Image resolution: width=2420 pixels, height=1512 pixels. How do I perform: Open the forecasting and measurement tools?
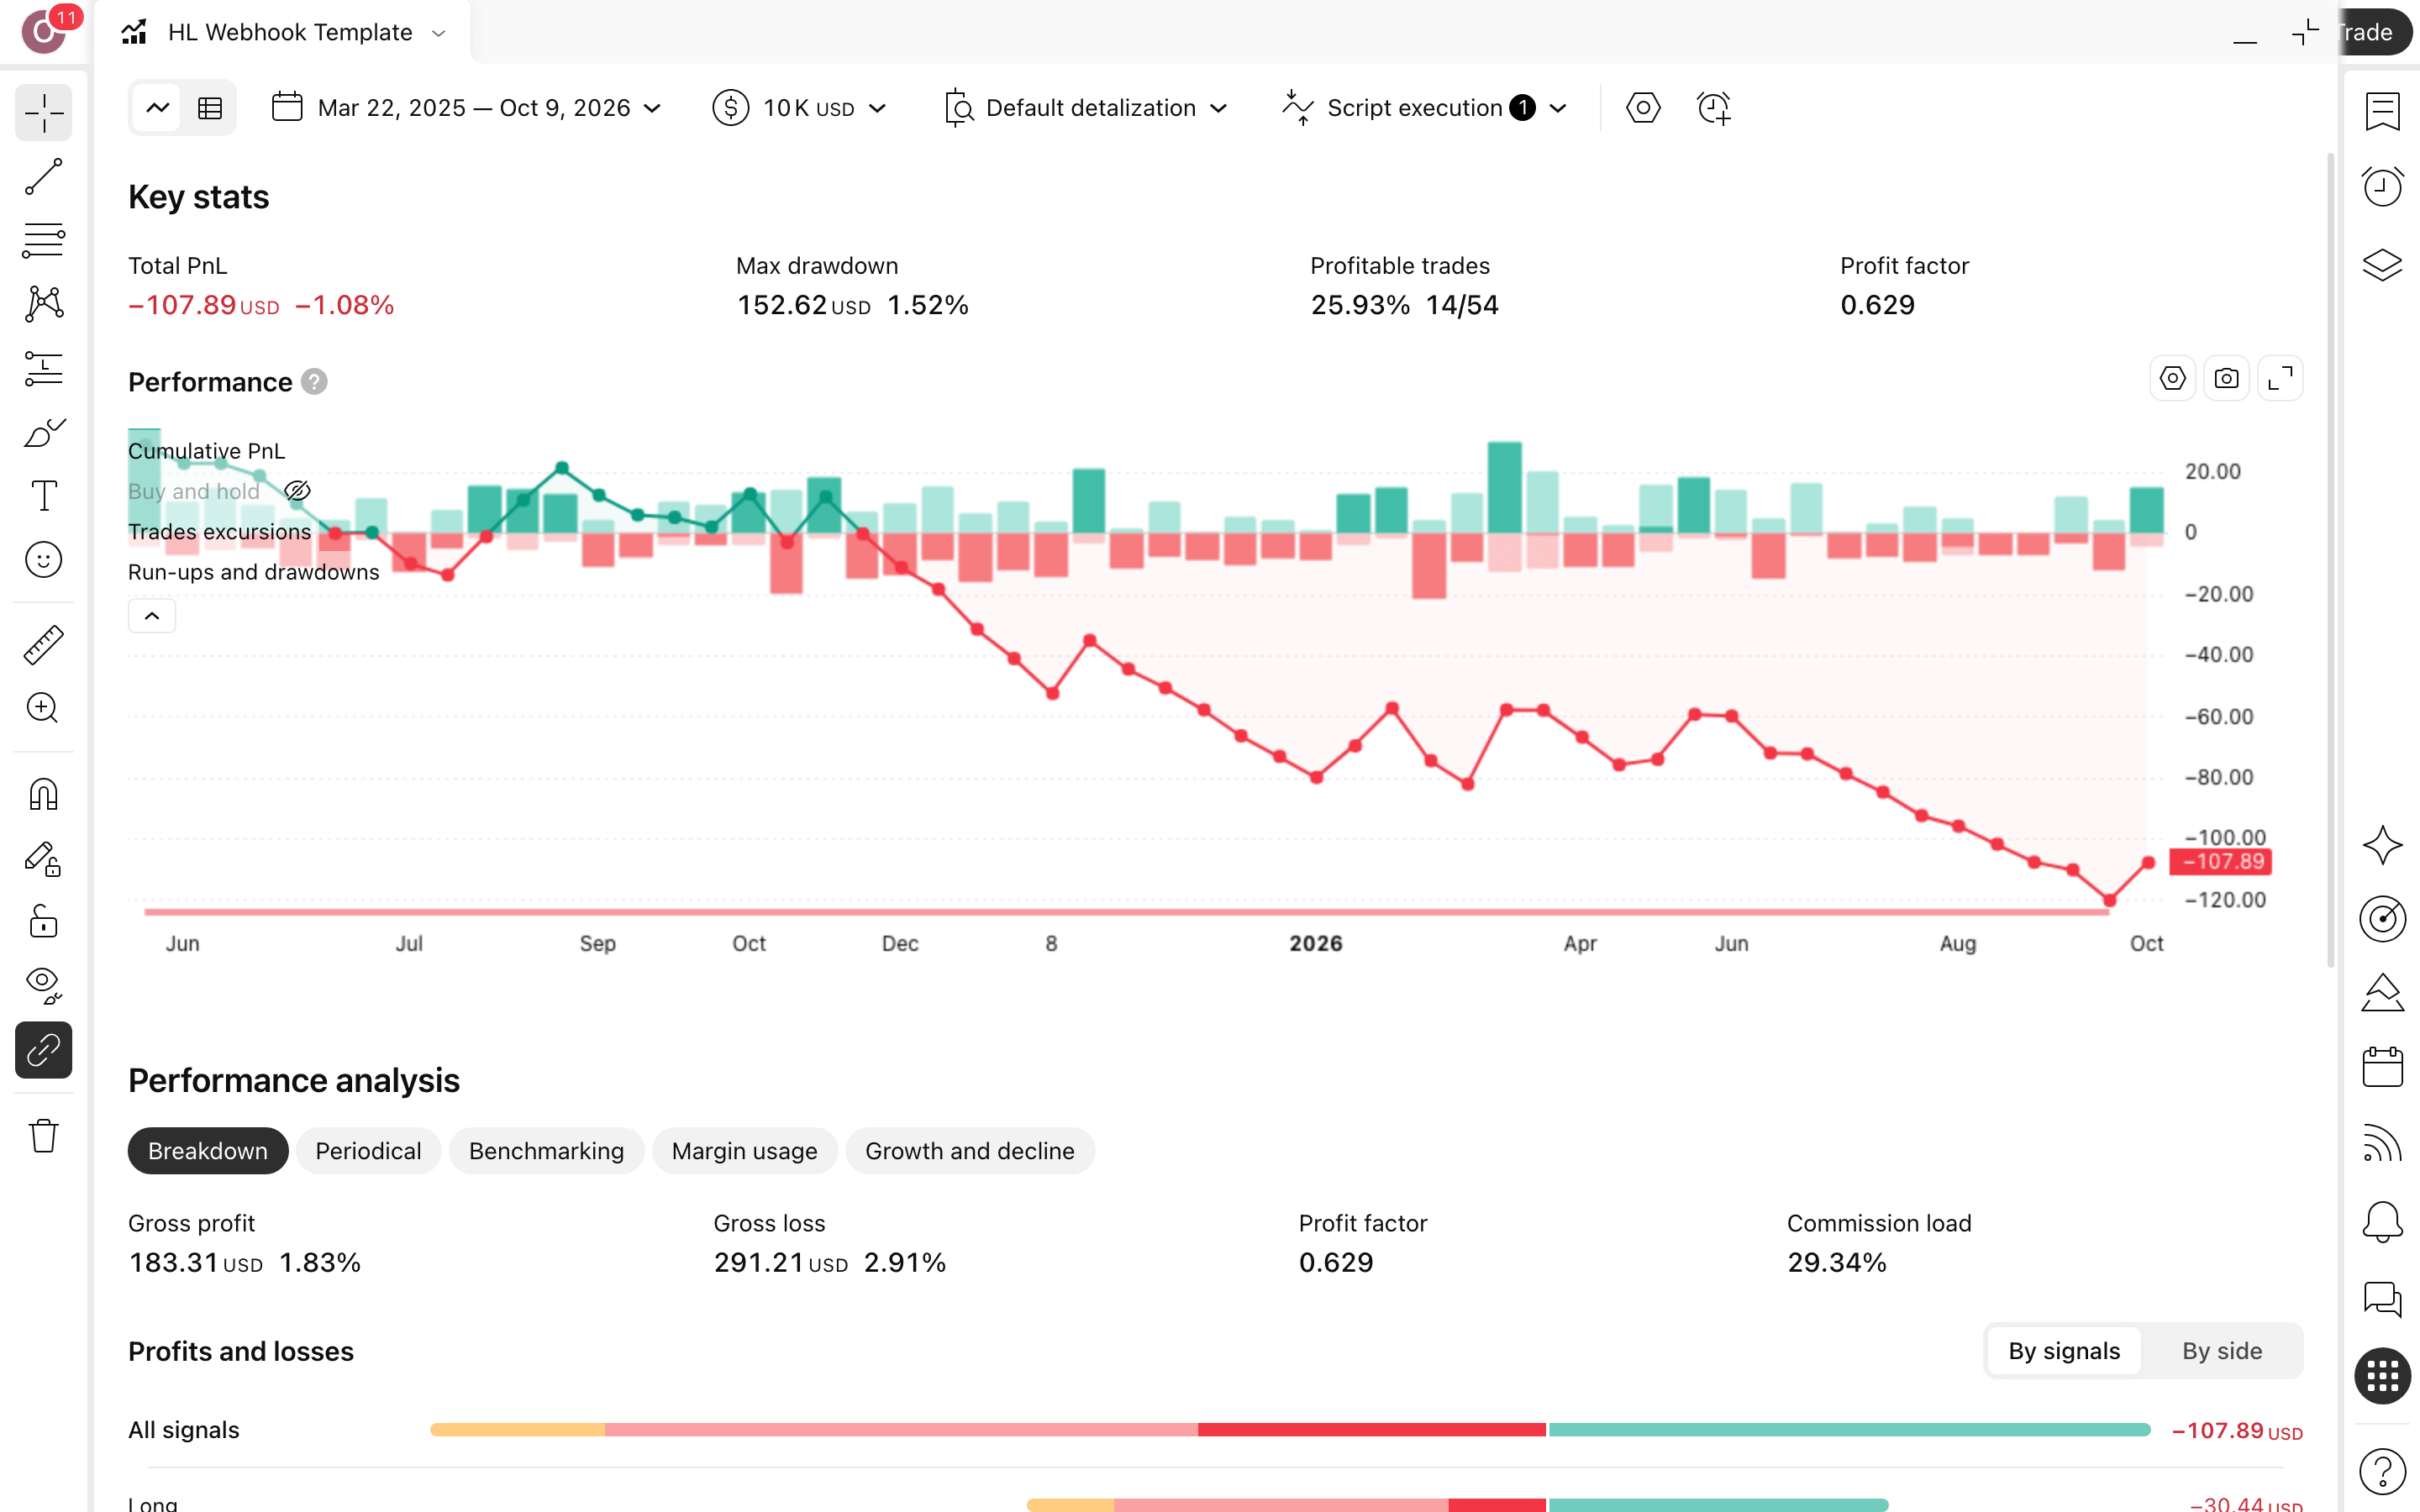pyautogui.click(x=43, y=369)
